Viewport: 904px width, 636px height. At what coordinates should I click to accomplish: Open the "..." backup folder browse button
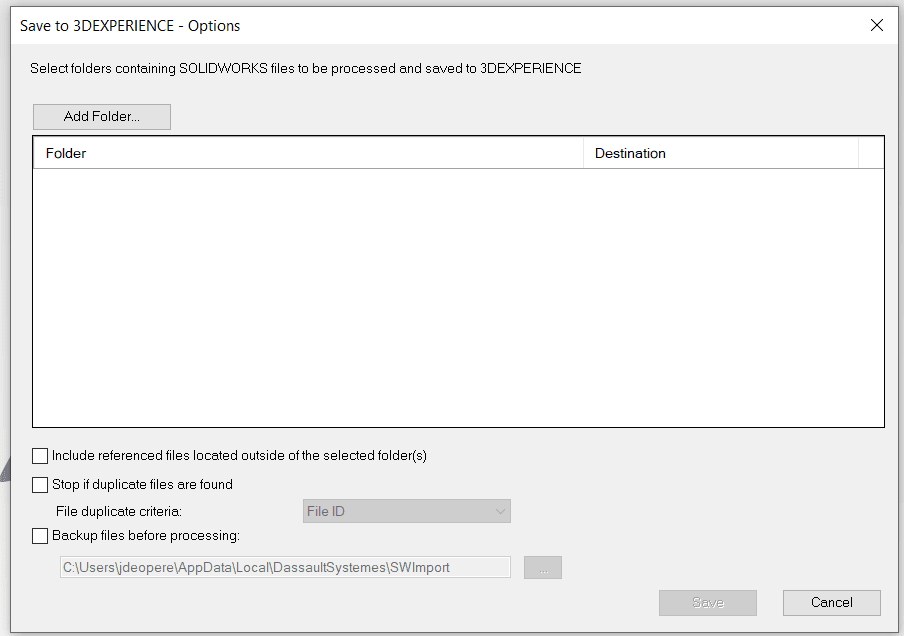[542, 566]
